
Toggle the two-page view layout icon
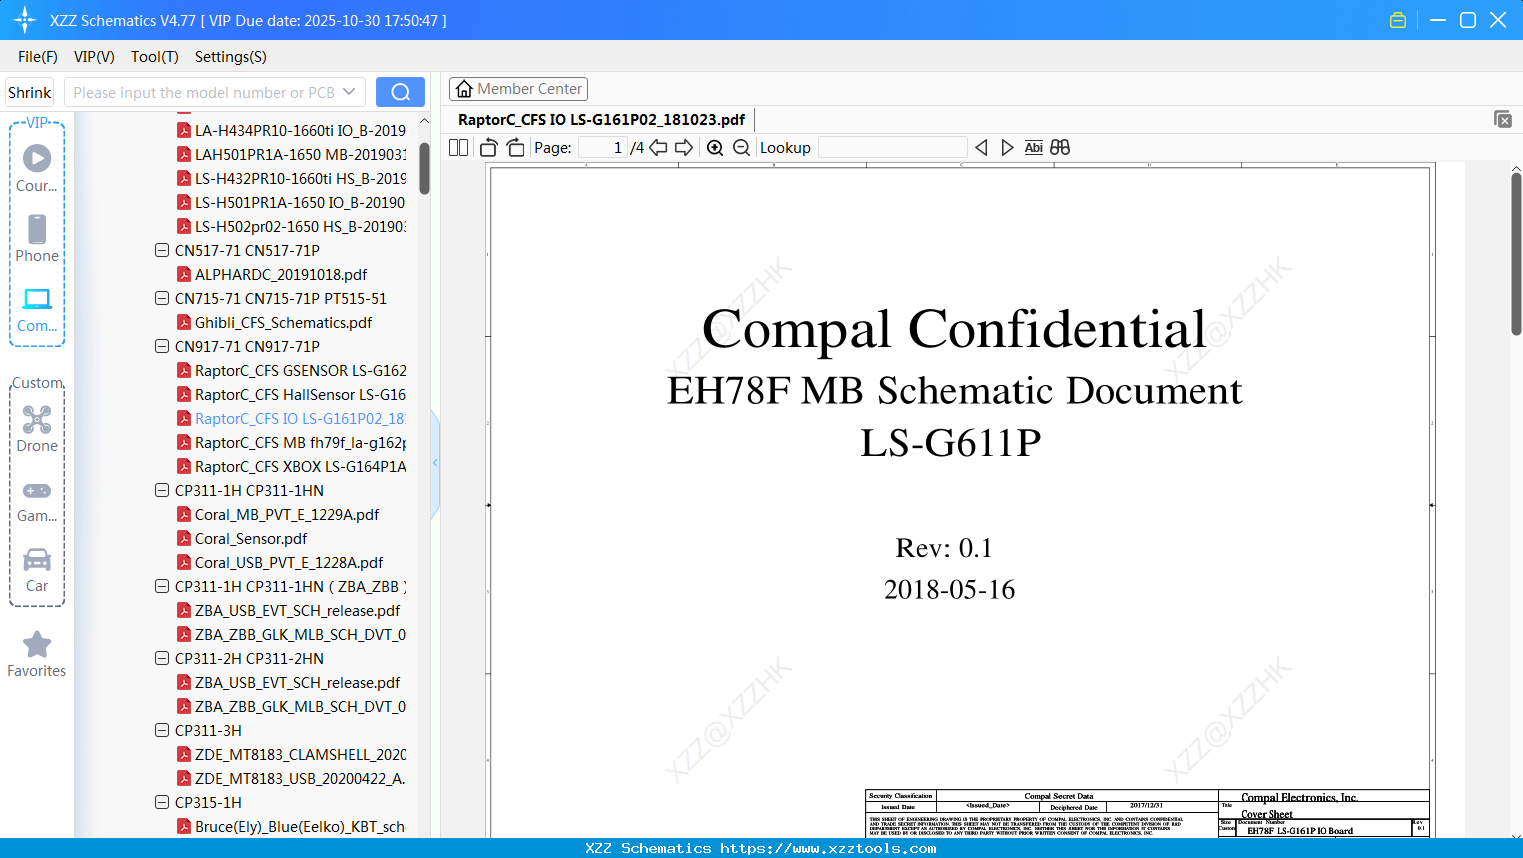pyautogui.click(x=459, y=147)
